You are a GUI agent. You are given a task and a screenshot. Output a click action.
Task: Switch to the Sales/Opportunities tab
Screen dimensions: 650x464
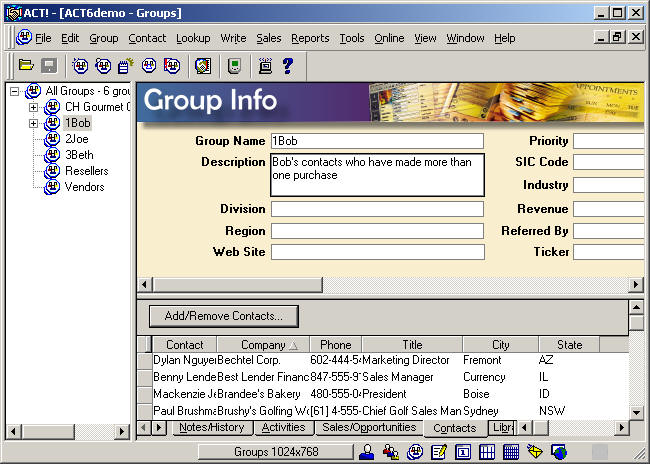click(x=369, y=427)
